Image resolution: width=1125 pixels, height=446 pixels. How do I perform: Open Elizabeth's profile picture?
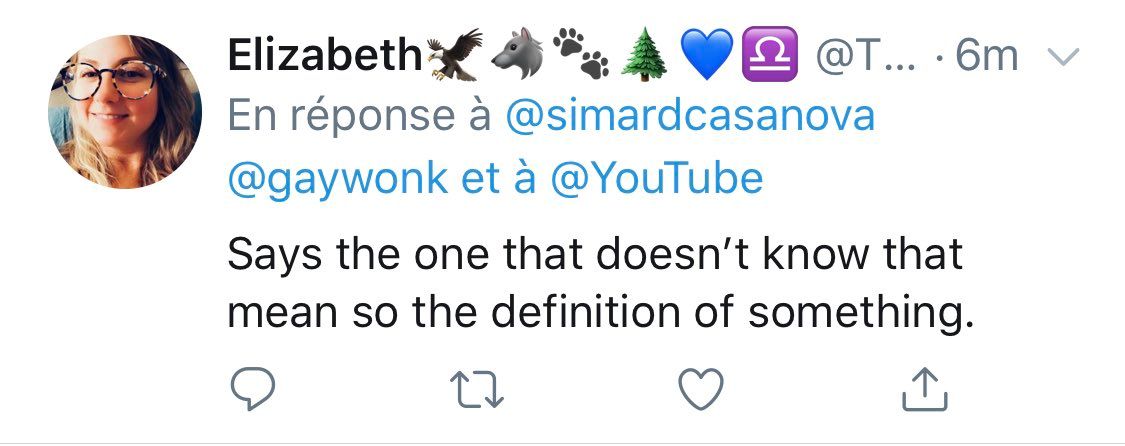pos(125,111)
